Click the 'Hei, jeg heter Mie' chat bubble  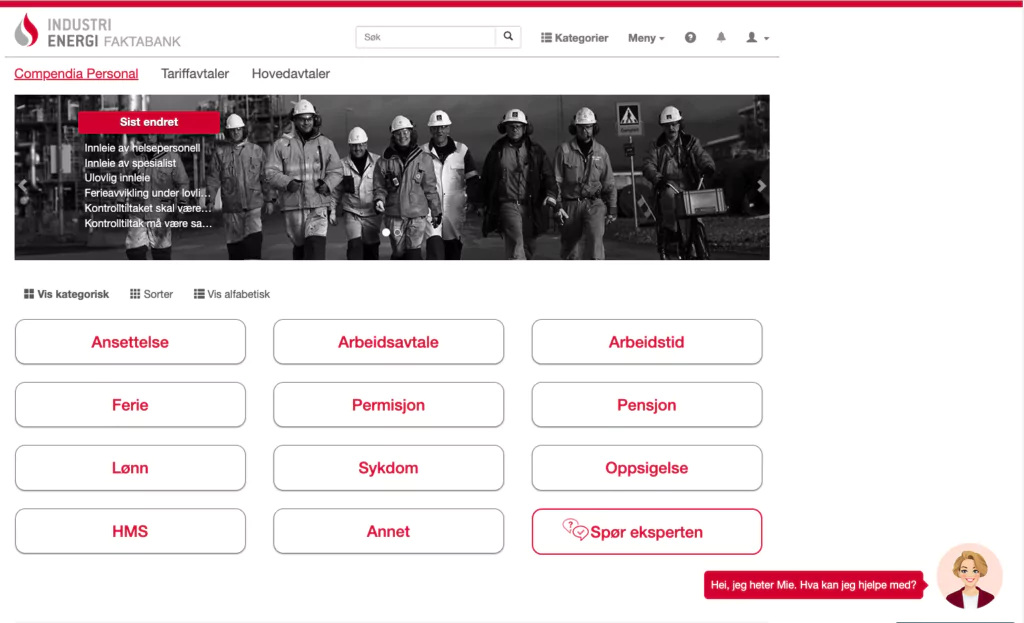[814, 585]
